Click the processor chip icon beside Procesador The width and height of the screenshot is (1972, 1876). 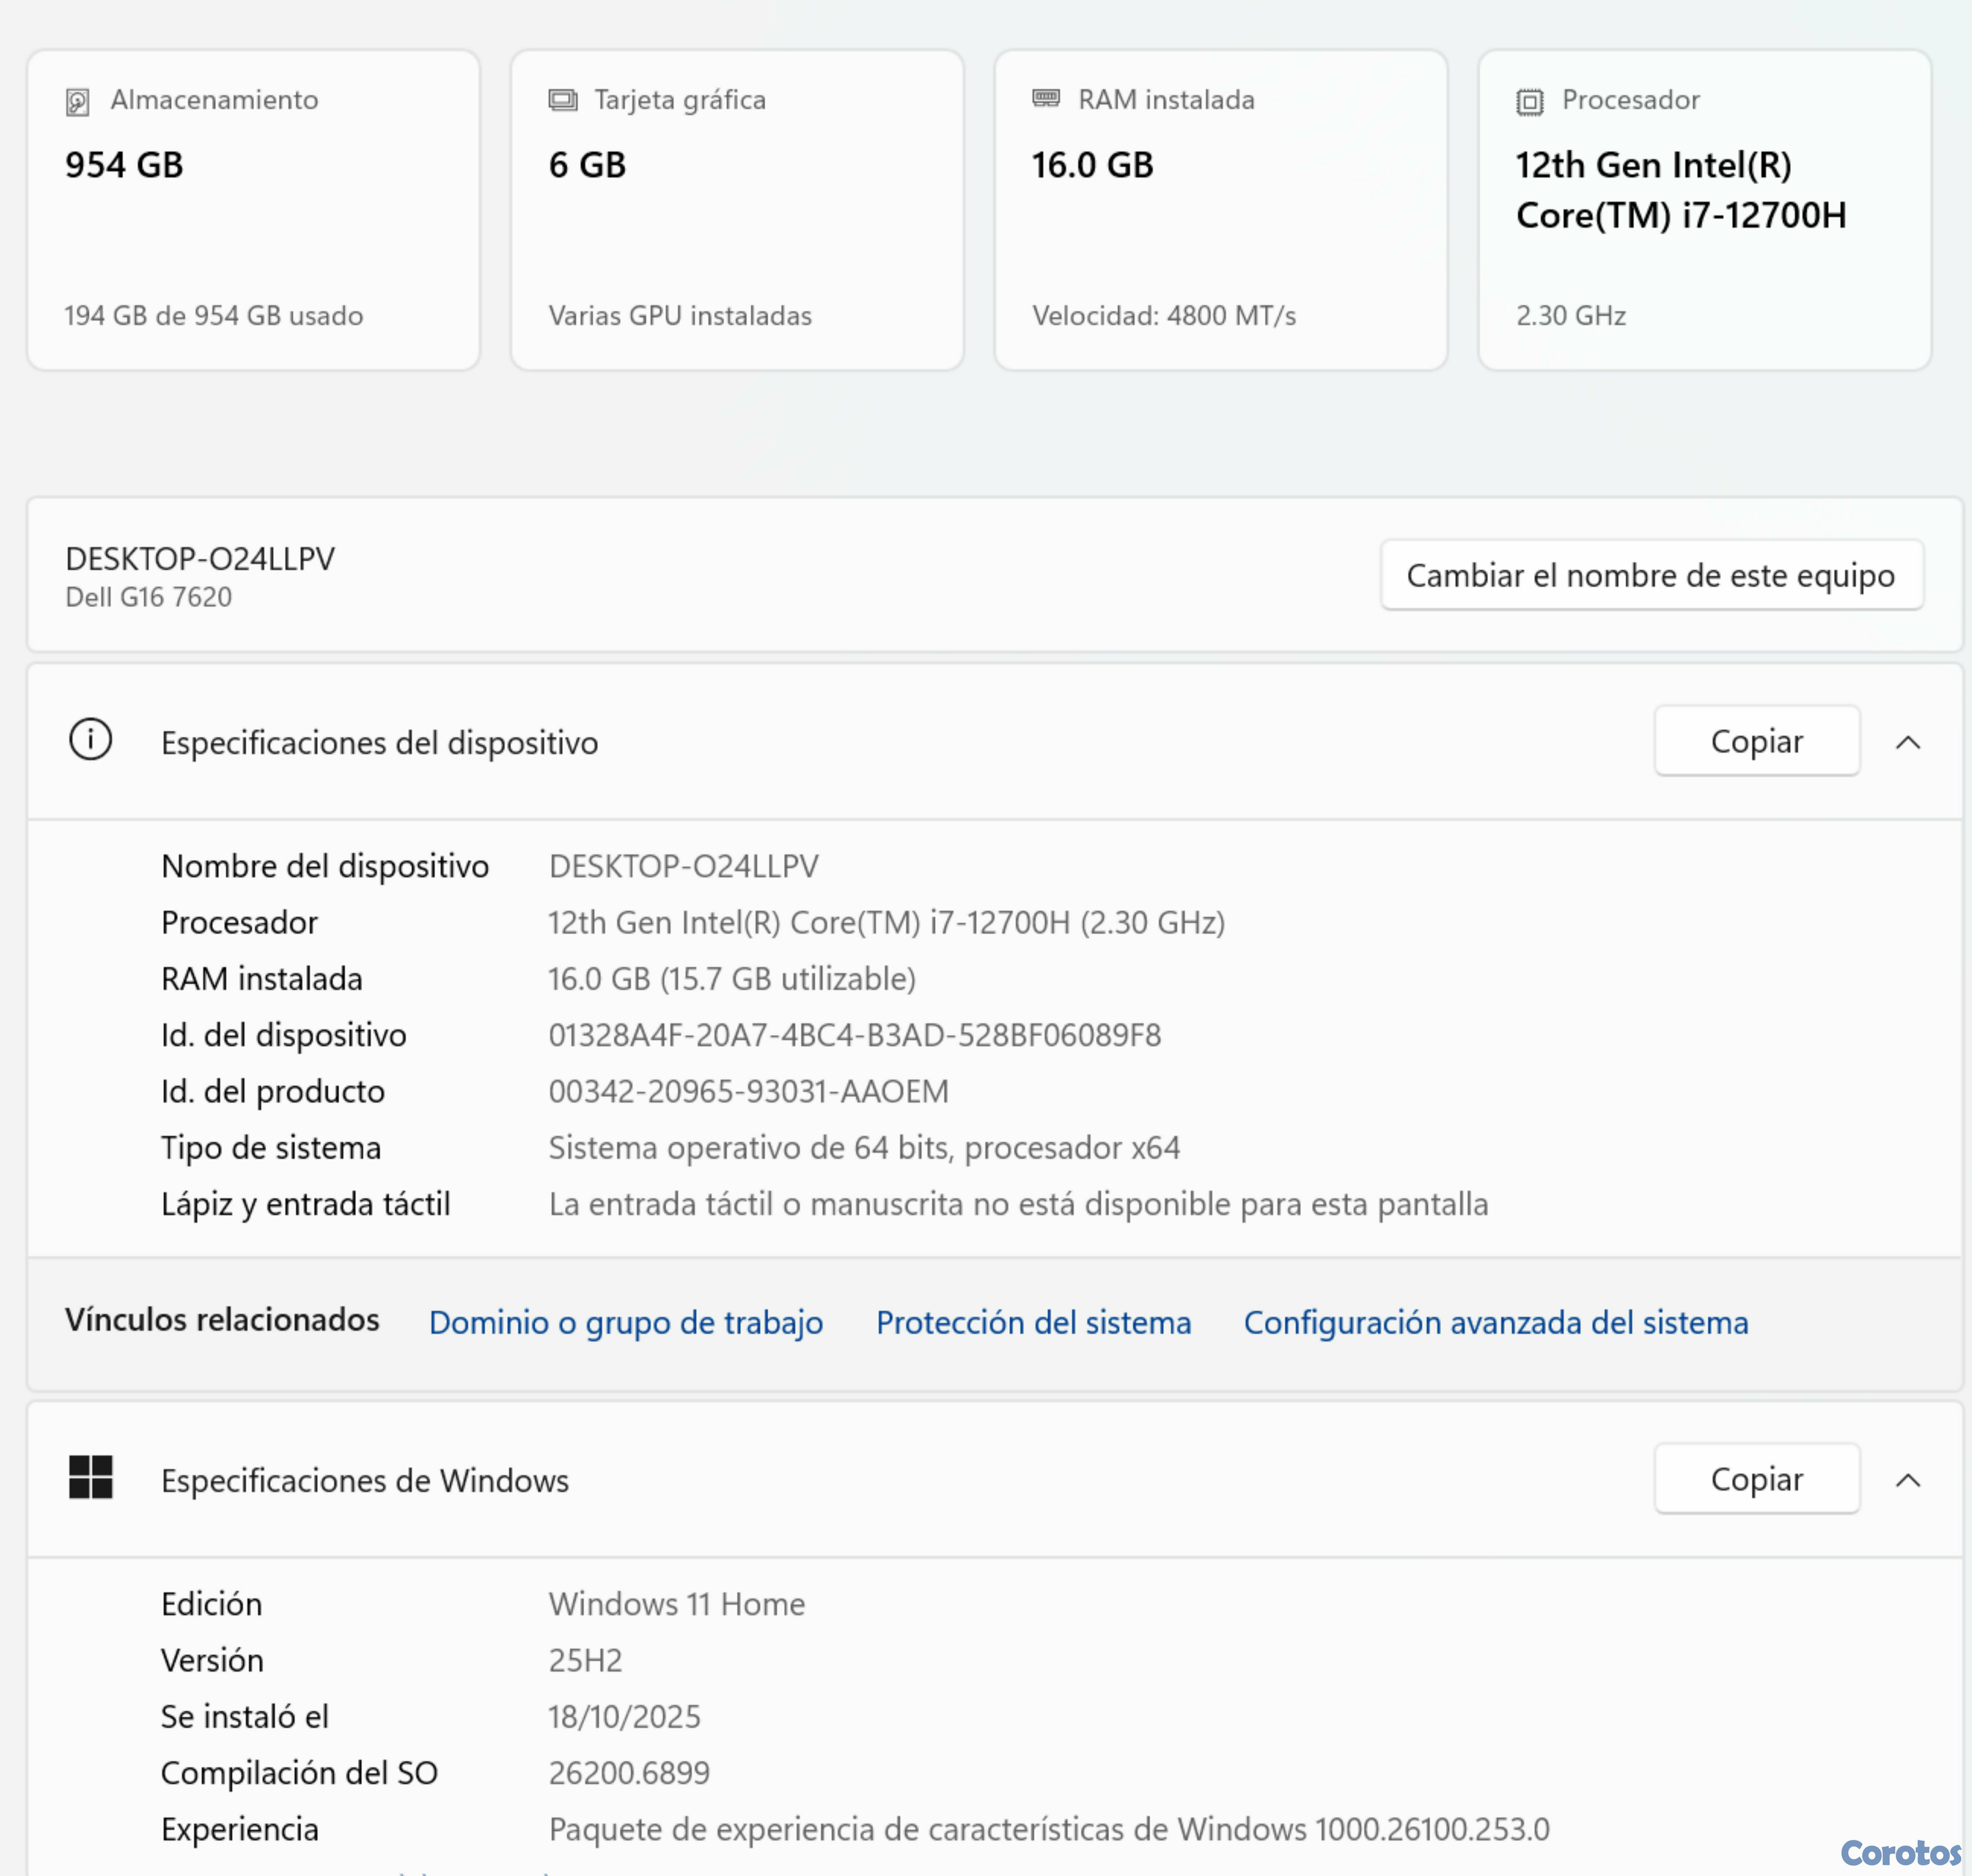coord(1529,101)
